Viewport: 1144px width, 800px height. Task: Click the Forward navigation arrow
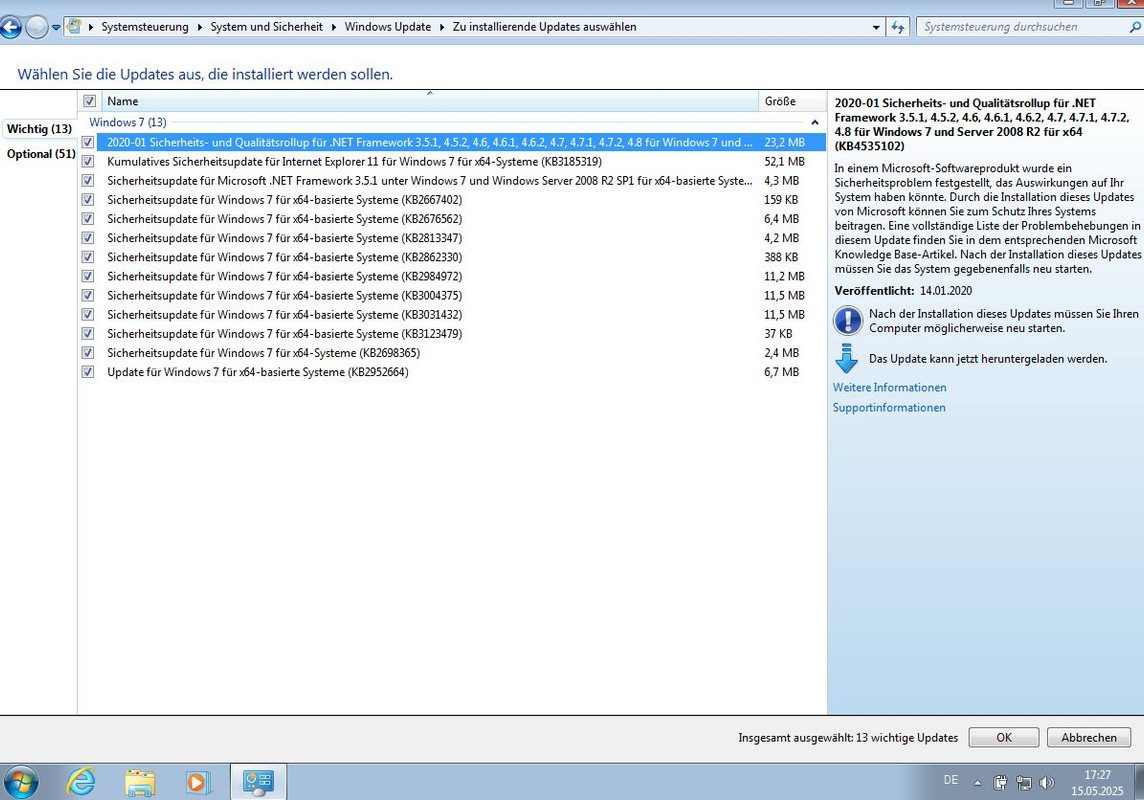36,27
